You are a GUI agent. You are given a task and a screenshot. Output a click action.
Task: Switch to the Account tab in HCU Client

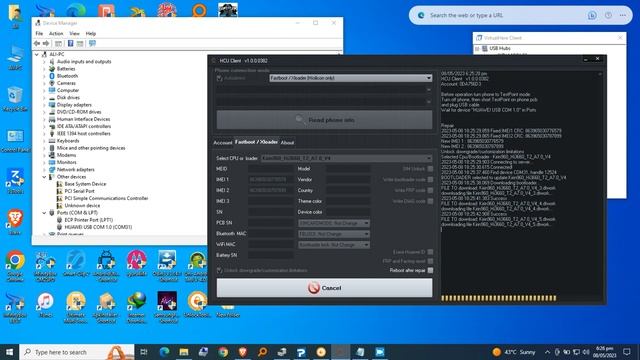click(223, 142)
